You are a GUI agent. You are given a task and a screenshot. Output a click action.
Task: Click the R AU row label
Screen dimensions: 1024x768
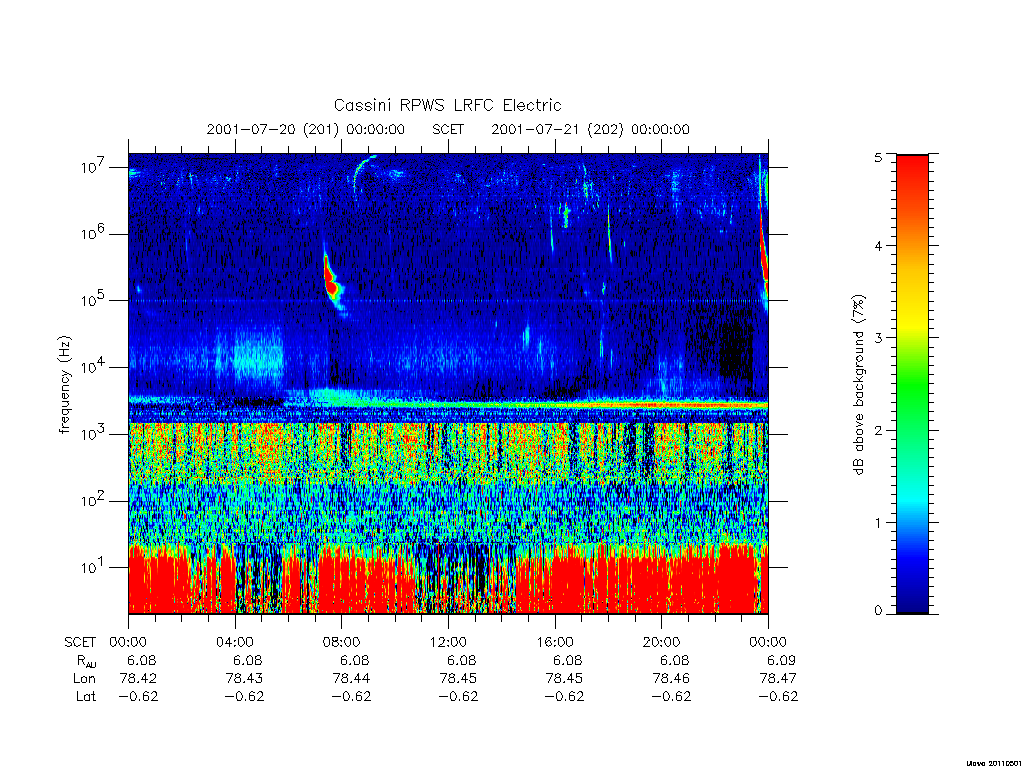pos(86,661)
